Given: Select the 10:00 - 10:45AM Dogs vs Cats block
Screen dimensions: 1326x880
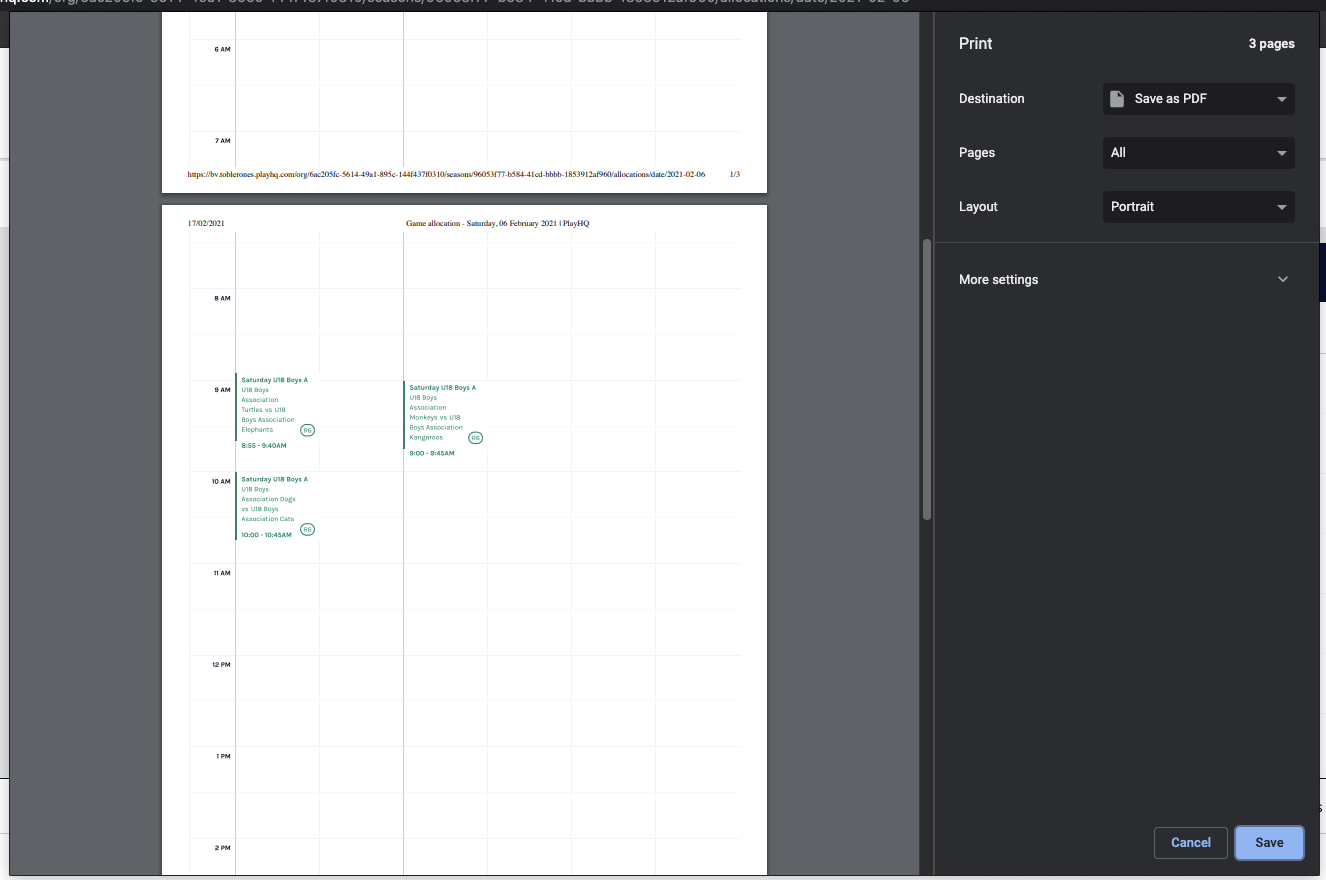Looking at the screenshot, I should tap(270, 505).
